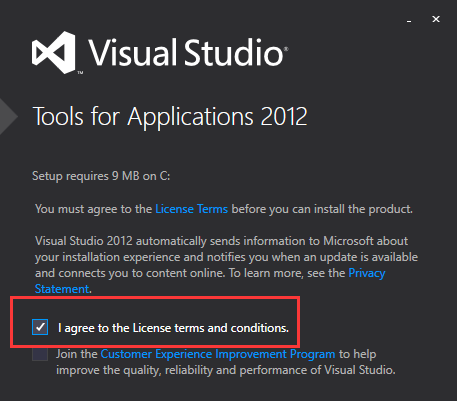Close the Visual Studio setup dialog

coord(436,19)
